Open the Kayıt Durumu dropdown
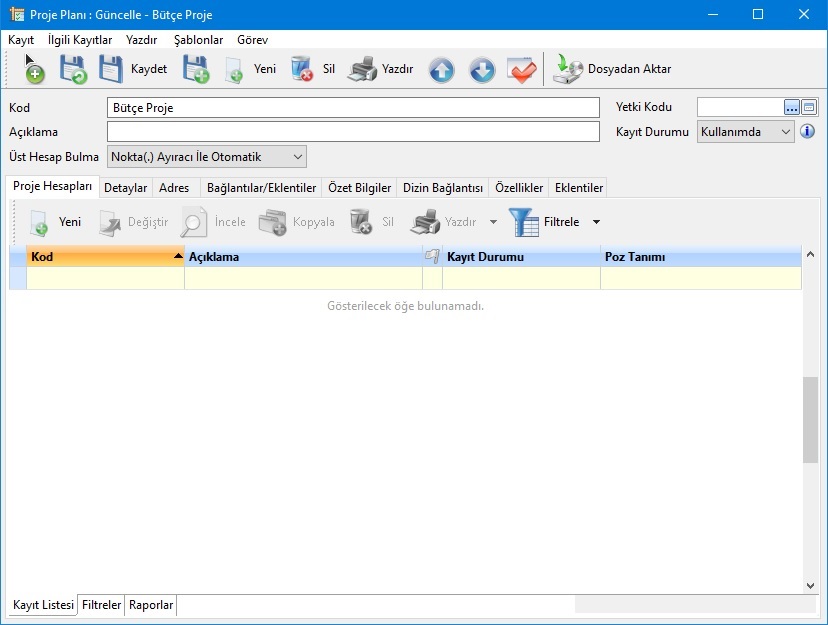Image resolution: width=828 pixels, height=625 pixels. coord(785,132)
